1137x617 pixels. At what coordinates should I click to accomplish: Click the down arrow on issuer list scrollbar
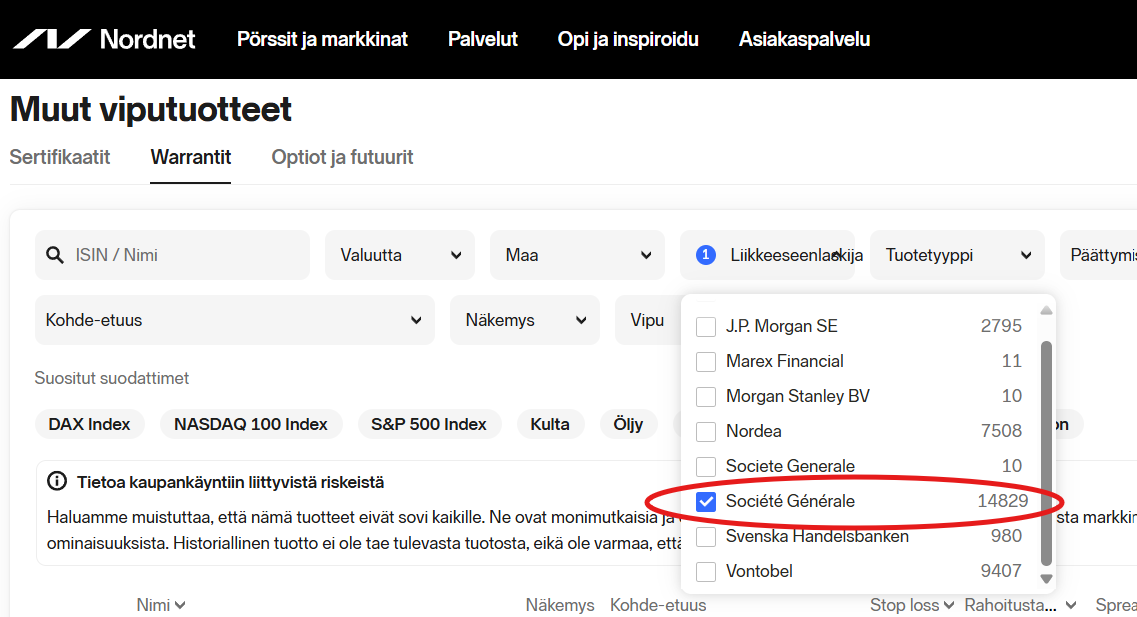click(1047, 580)
